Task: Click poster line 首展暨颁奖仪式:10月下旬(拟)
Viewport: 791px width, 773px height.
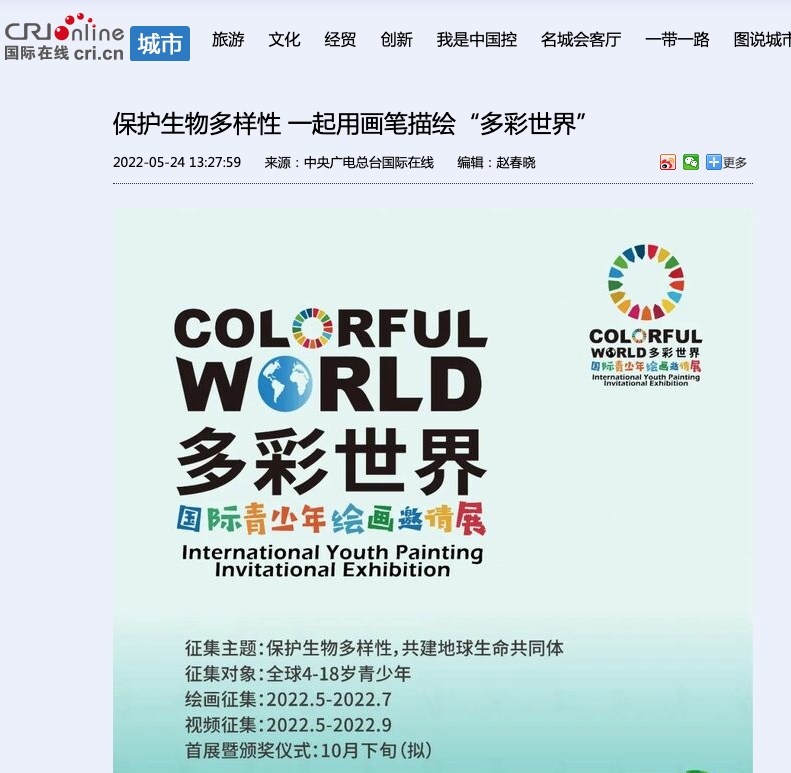Action: pyautogui.click(x=309, y=751)
